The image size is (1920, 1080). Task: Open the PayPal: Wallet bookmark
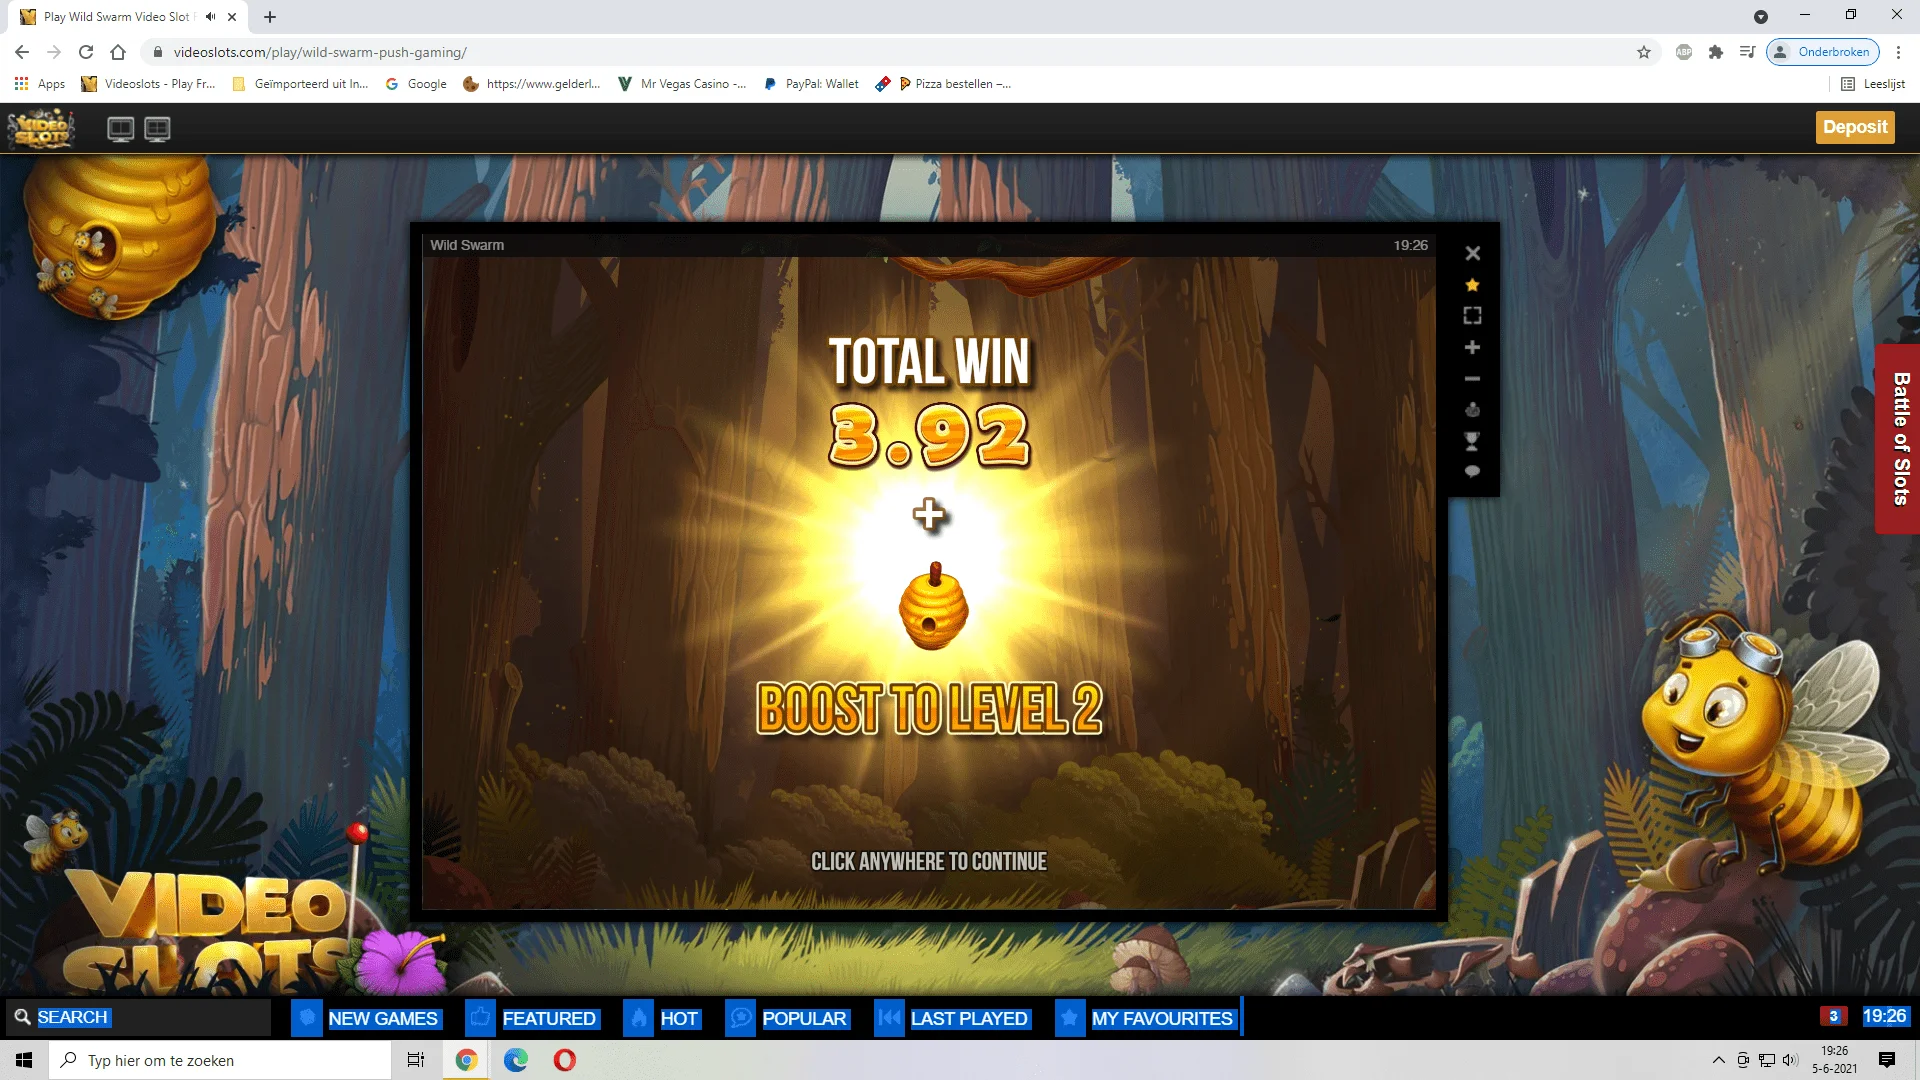tap(811, 84)
